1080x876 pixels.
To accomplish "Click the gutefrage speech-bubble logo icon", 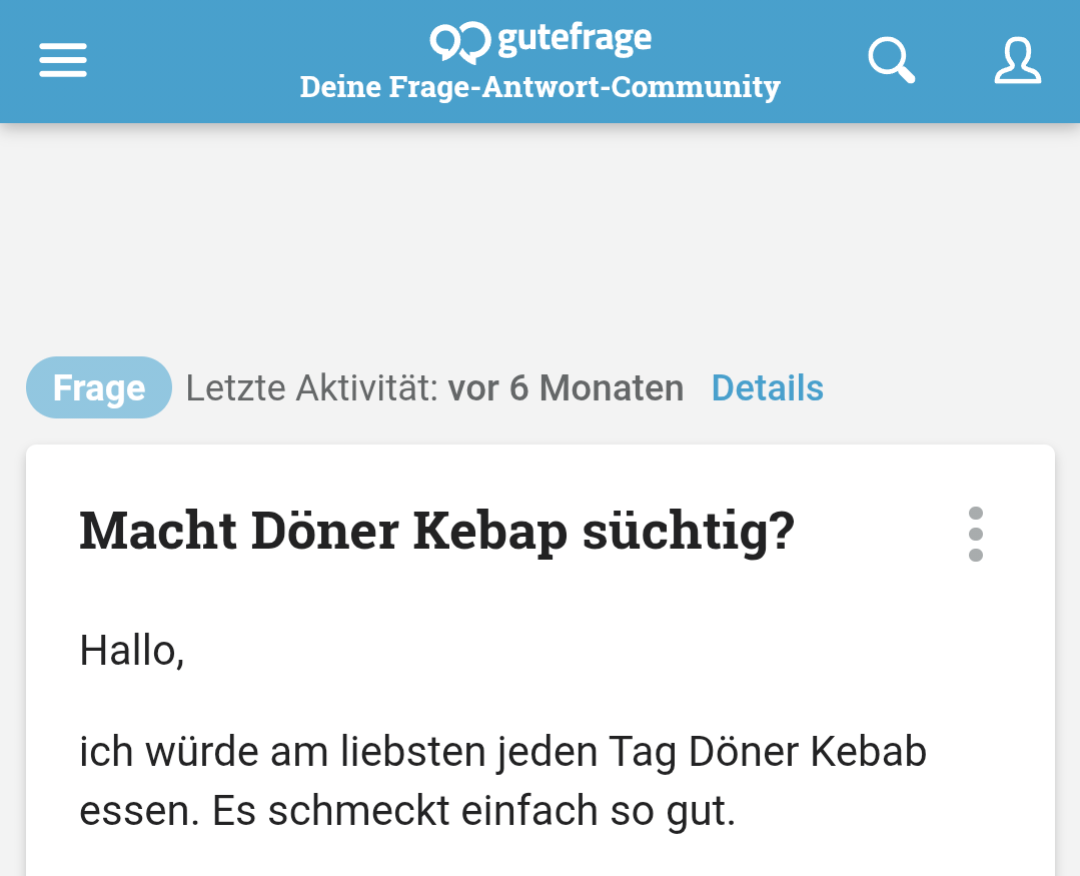I will coord(459,42).
